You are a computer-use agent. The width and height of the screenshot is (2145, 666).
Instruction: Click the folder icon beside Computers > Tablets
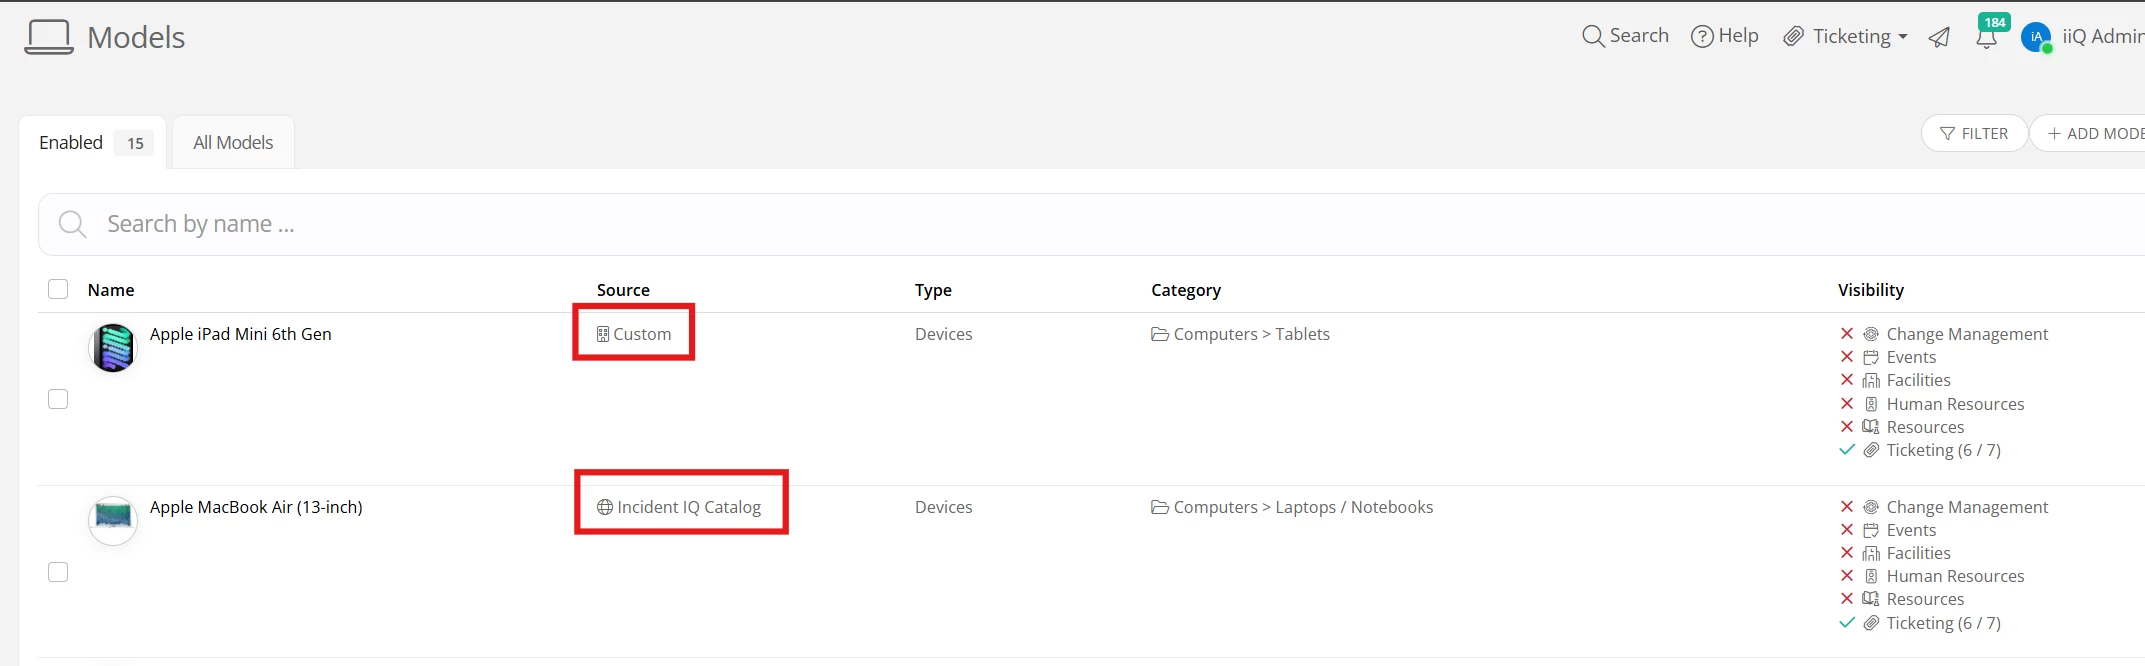(1160, 334)
